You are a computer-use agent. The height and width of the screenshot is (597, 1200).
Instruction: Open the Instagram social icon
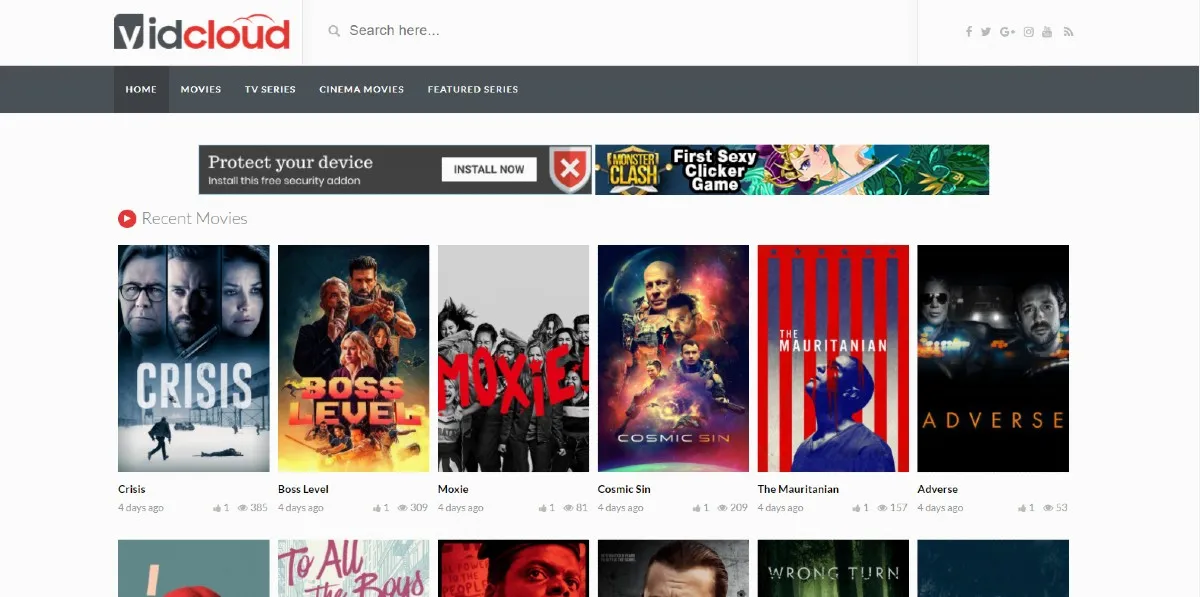click(x=1029, y=32)
